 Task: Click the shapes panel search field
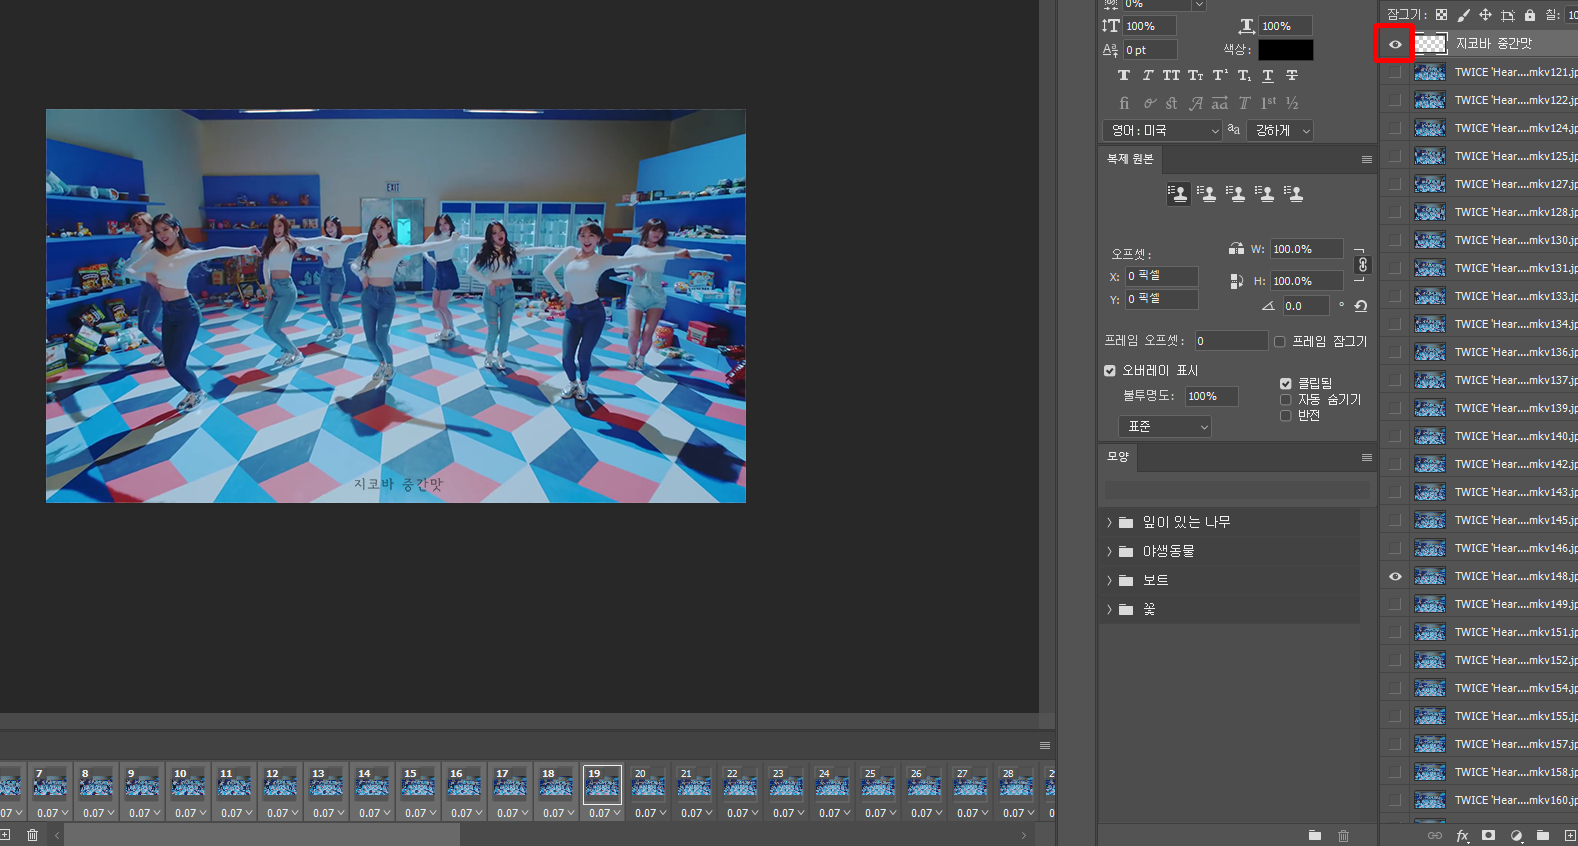click(x=1236, y=490)
